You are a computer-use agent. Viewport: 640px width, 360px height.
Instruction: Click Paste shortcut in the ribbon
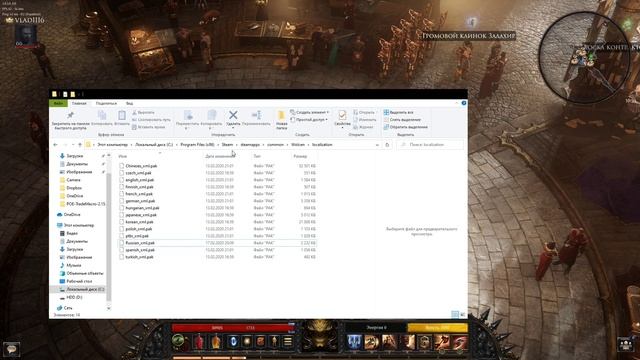coord(148,127)
